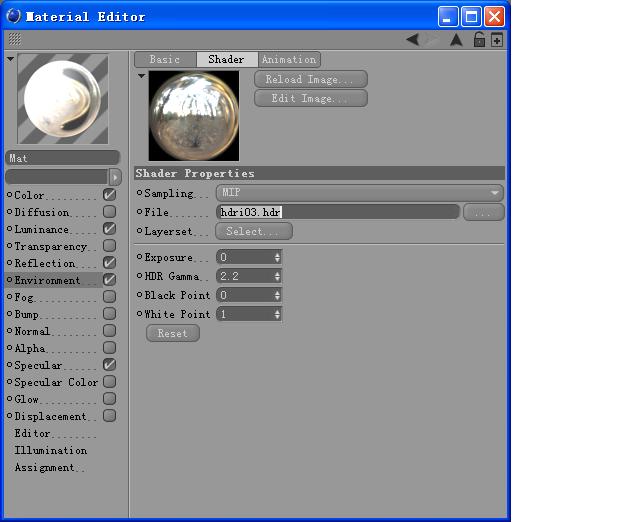Click the file browse ellipsis button
This screenshot has width=640, height=522.
click(x=484, y=212)
